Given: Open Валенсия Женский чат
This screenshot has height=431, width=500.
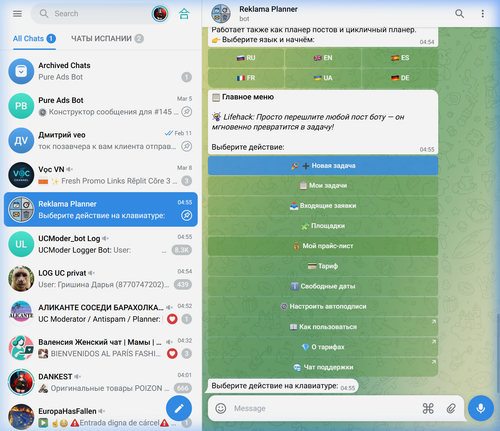Looking at the screenshot, I should [101, 348].
